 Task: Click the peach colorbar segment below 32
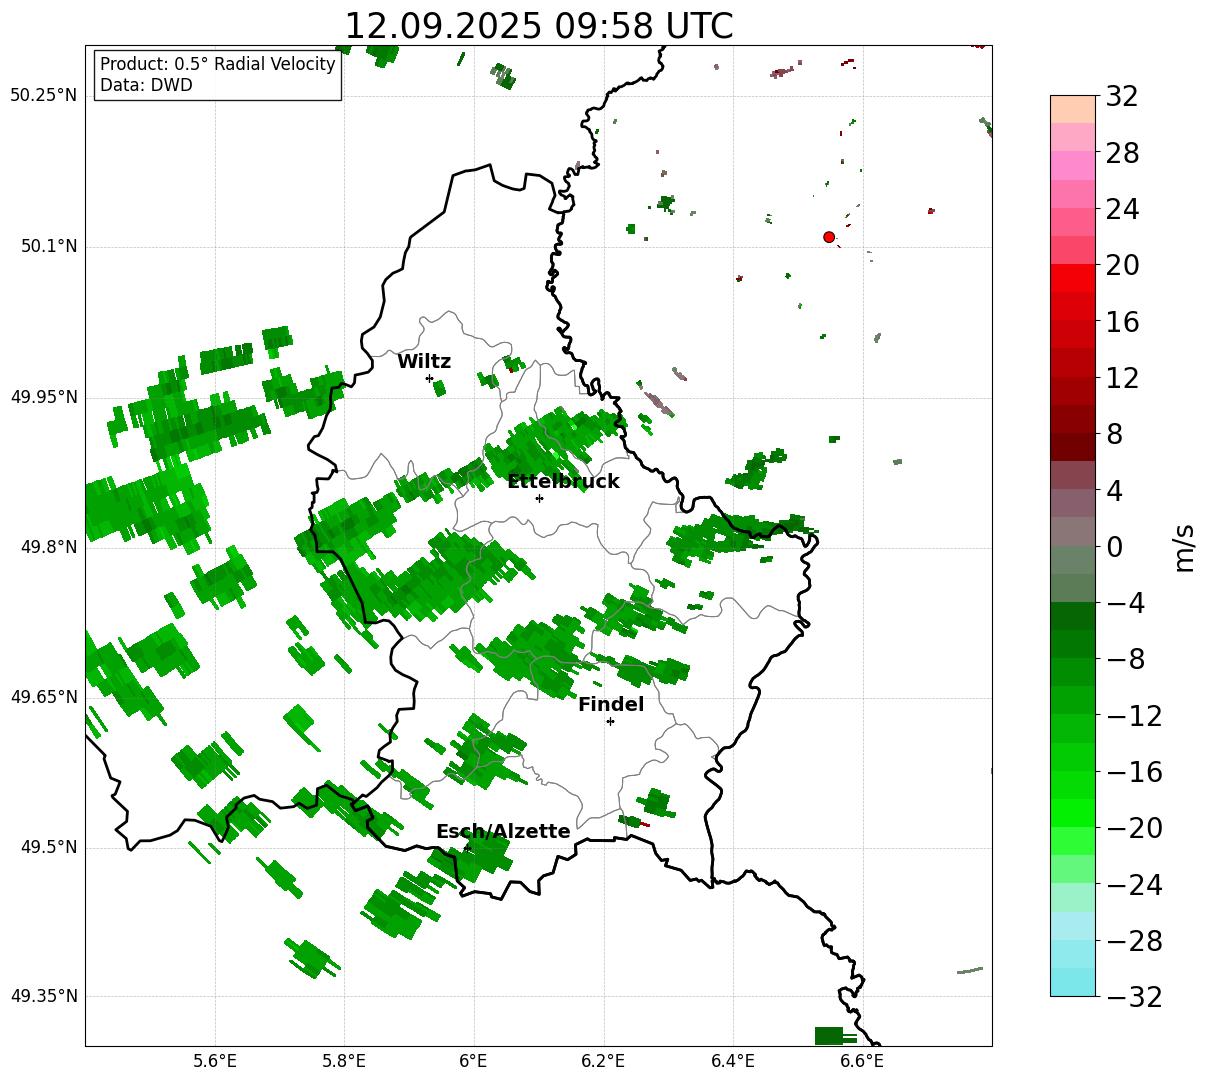coord(1073,110)
